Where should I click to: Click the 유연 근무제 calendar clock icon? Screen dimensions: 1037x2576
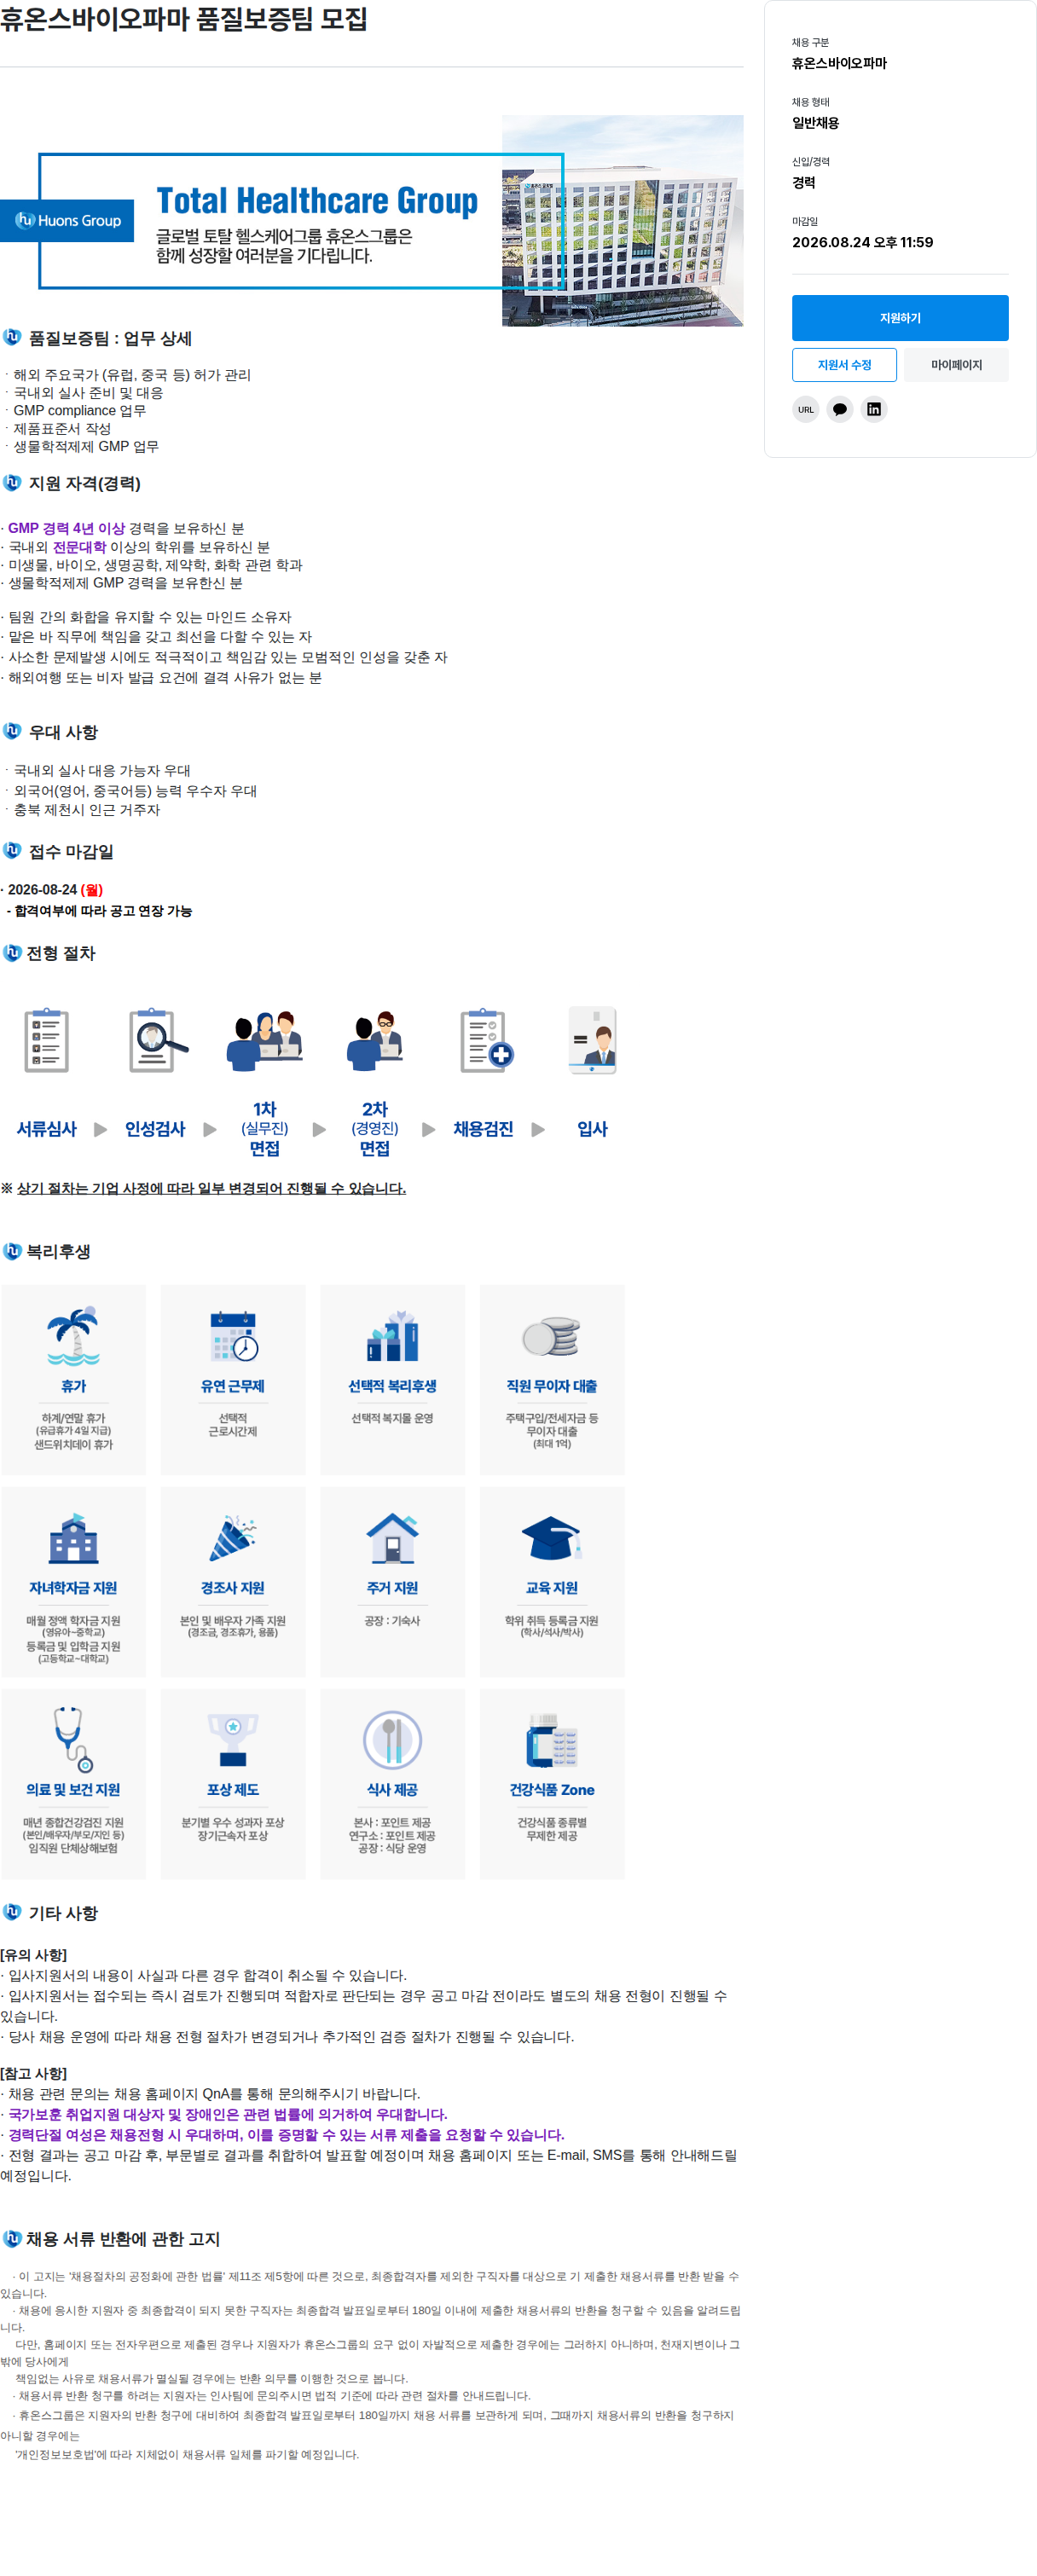[233, 1336]
